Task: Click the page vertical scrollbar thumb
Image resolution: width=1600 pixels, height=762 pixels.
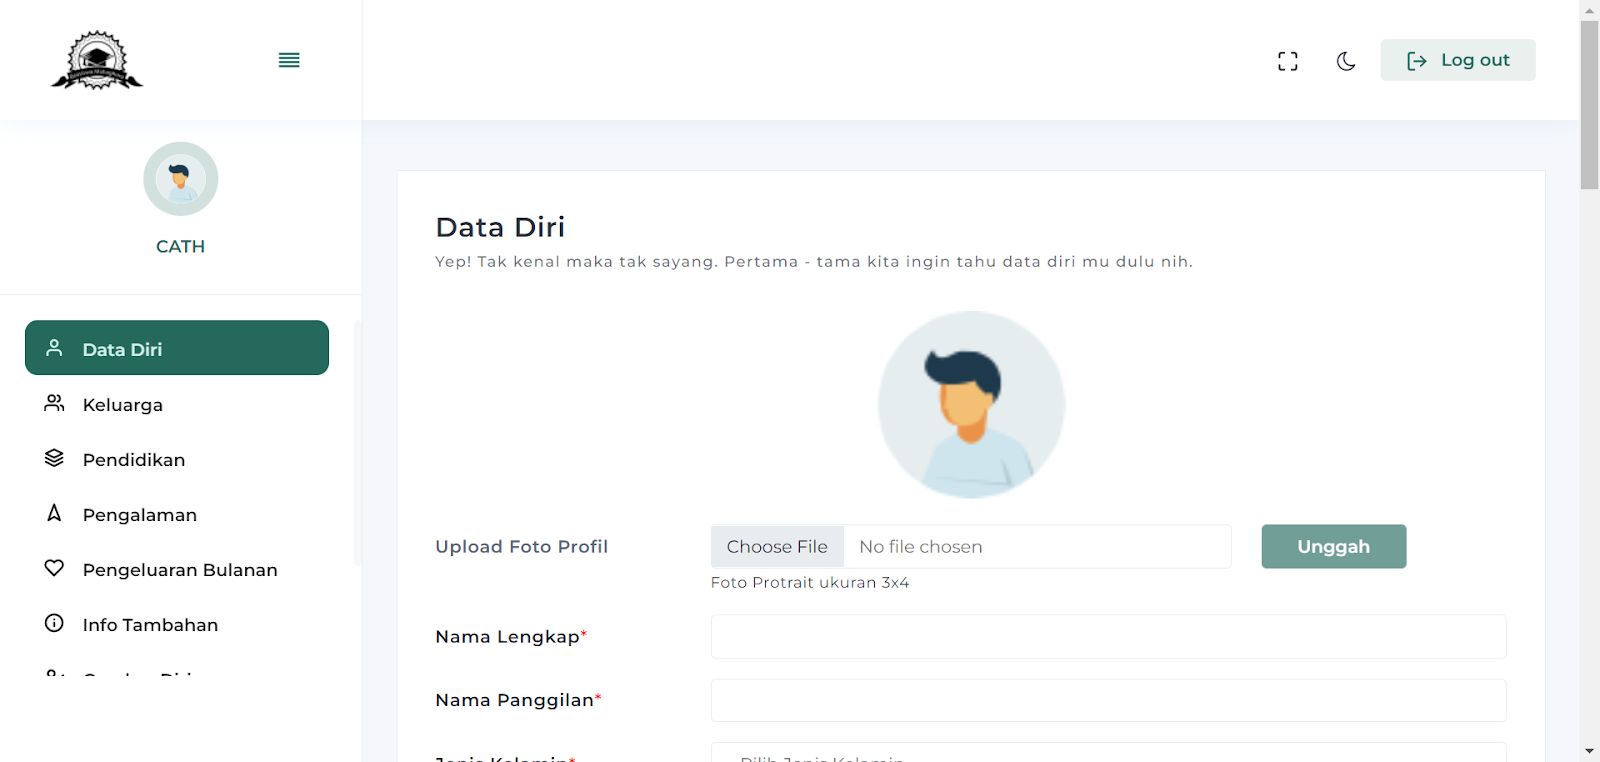Action: point(1589,104)
